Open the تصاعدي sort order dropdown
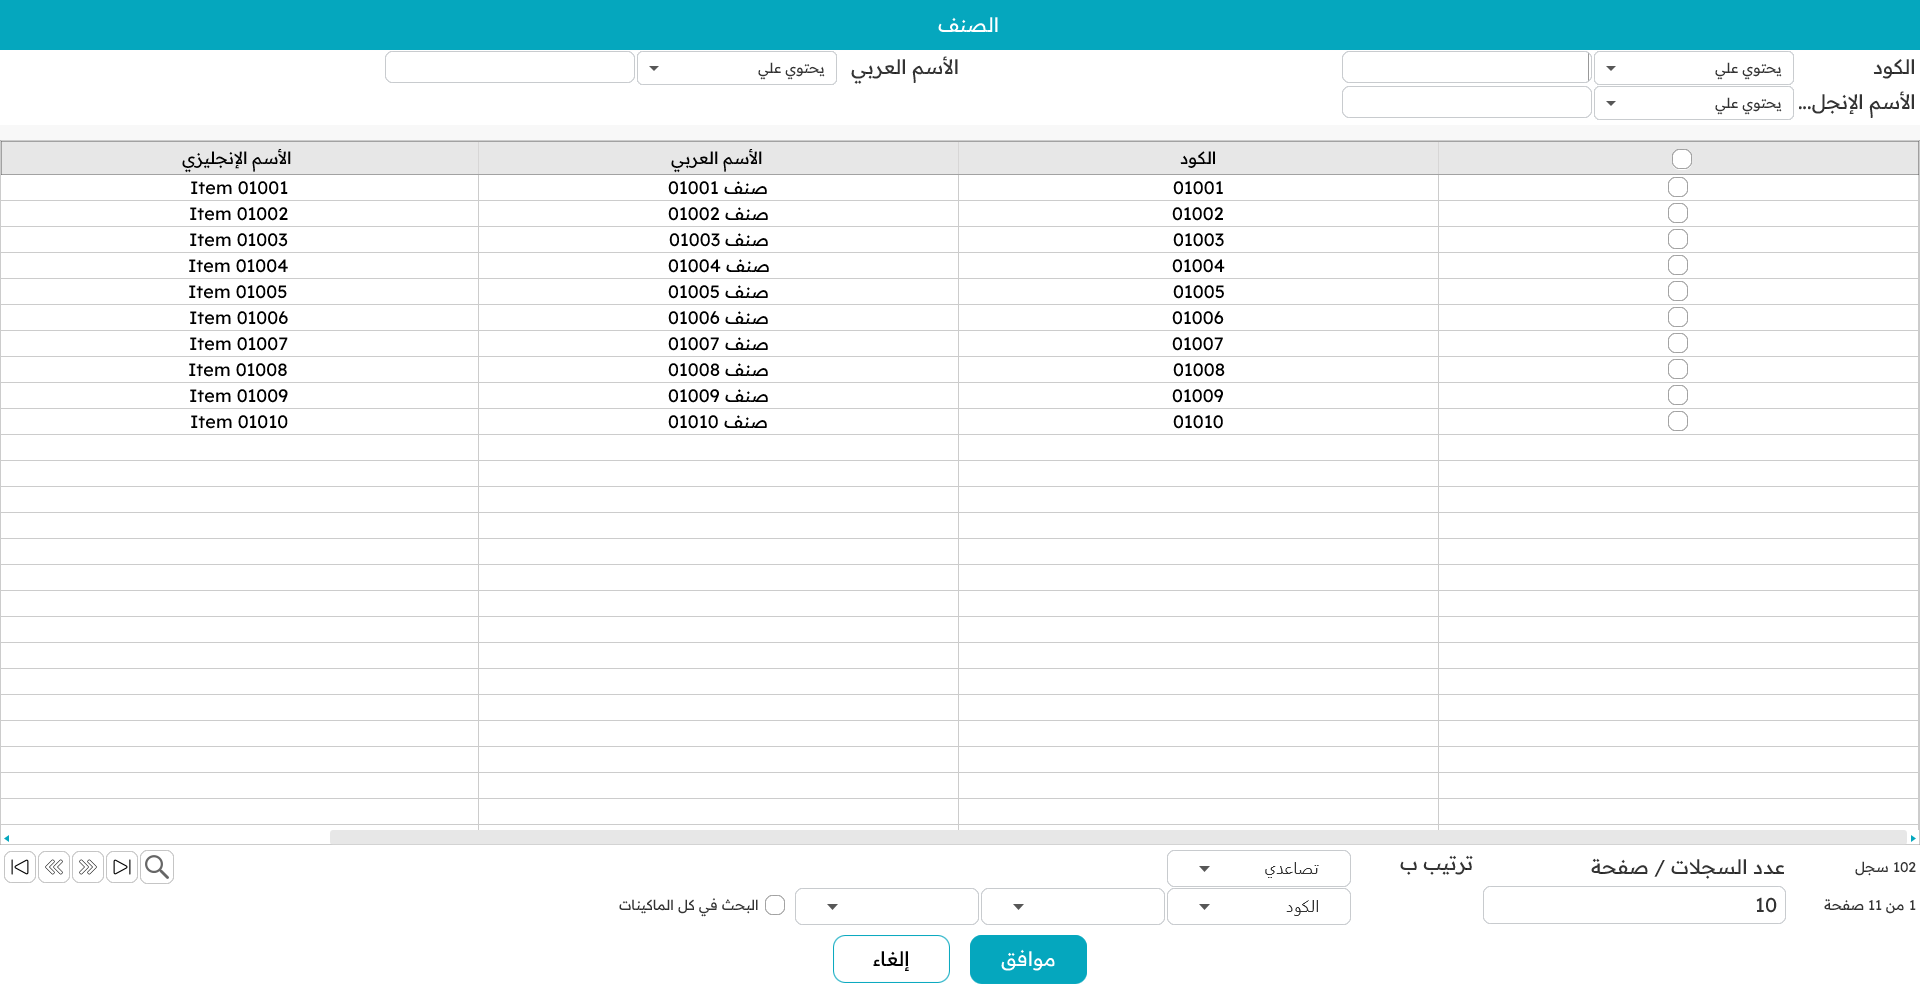This screenshot has height=1007, width=1920. (x=1258, y=868)
